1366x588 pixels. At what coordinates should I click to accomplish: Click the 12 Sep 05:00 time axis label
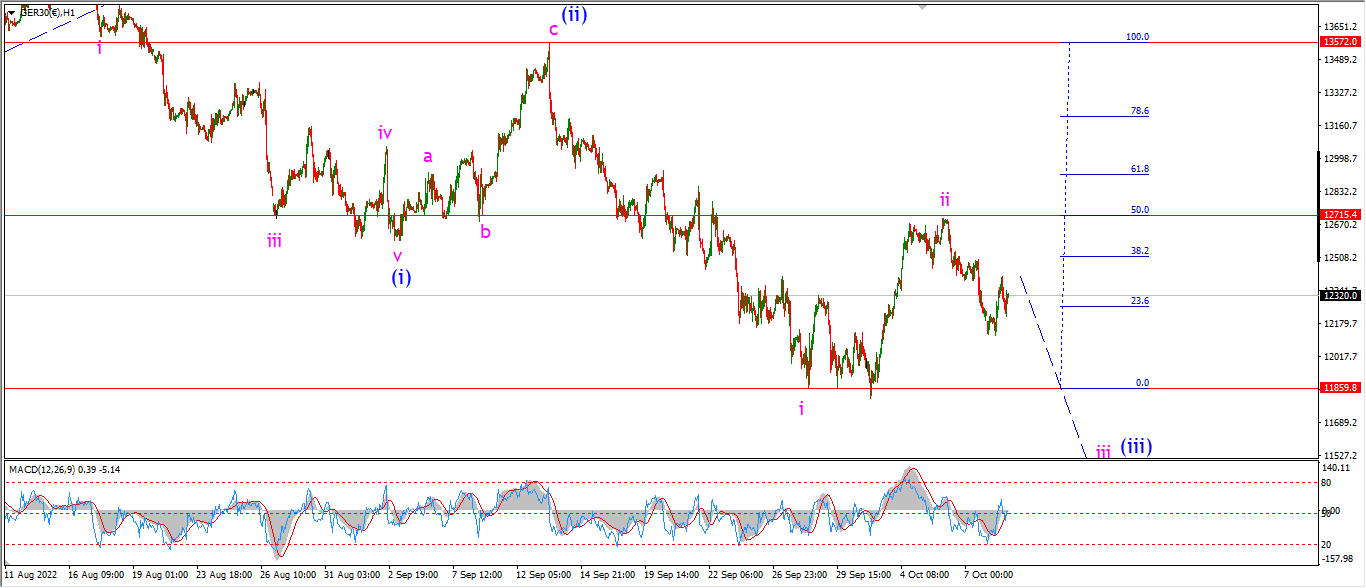(543, 575)
